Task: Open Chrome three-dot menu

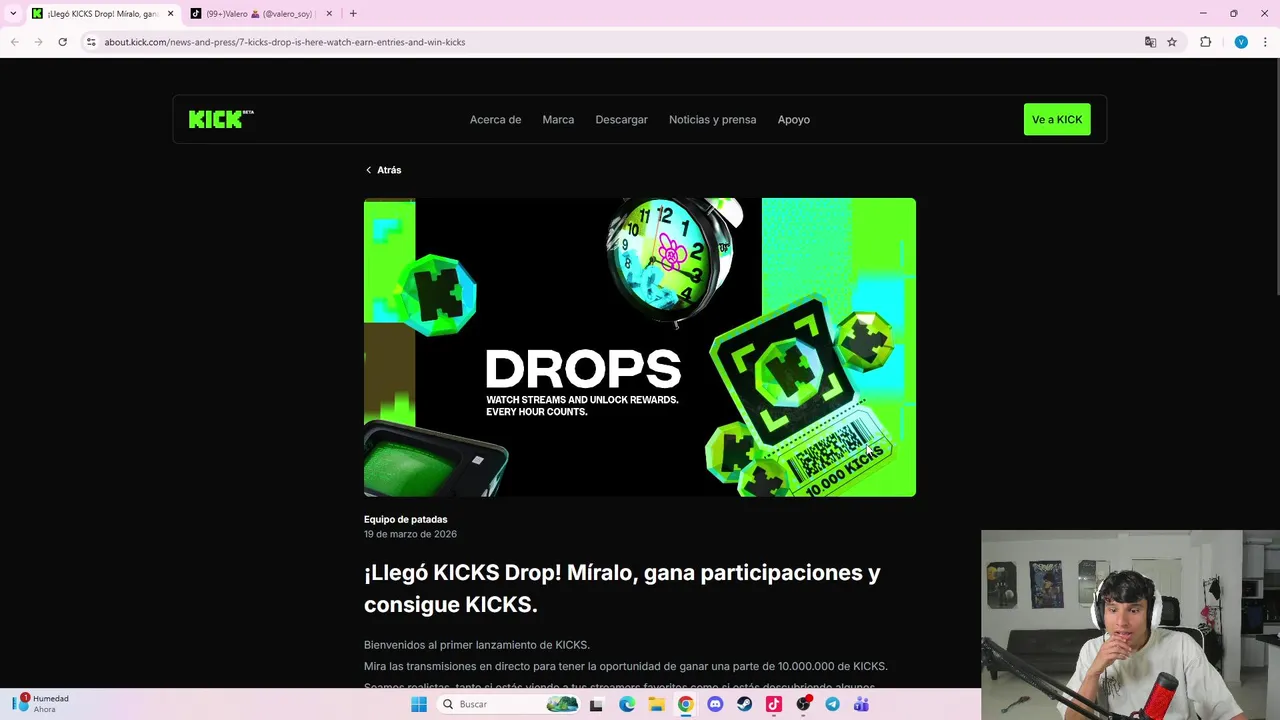Action: 1266,42
